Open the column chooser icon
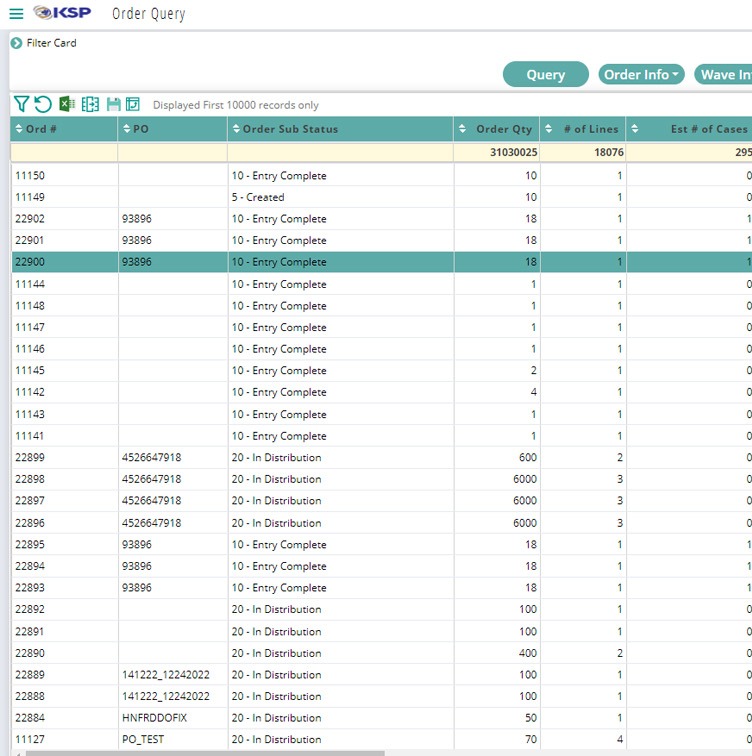Viewport: 752px width, 756px height. (x=90, y=104)
